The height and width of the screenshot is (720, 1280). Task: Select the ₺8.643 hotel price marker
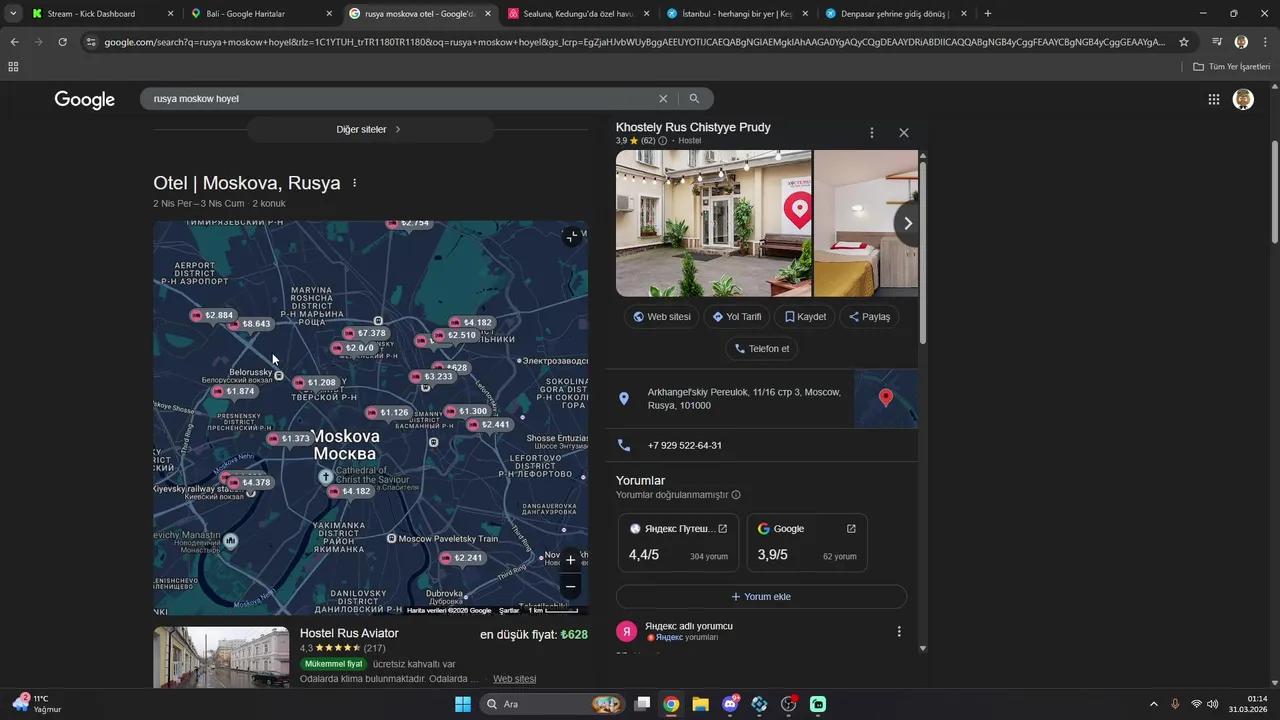point(250,324)
